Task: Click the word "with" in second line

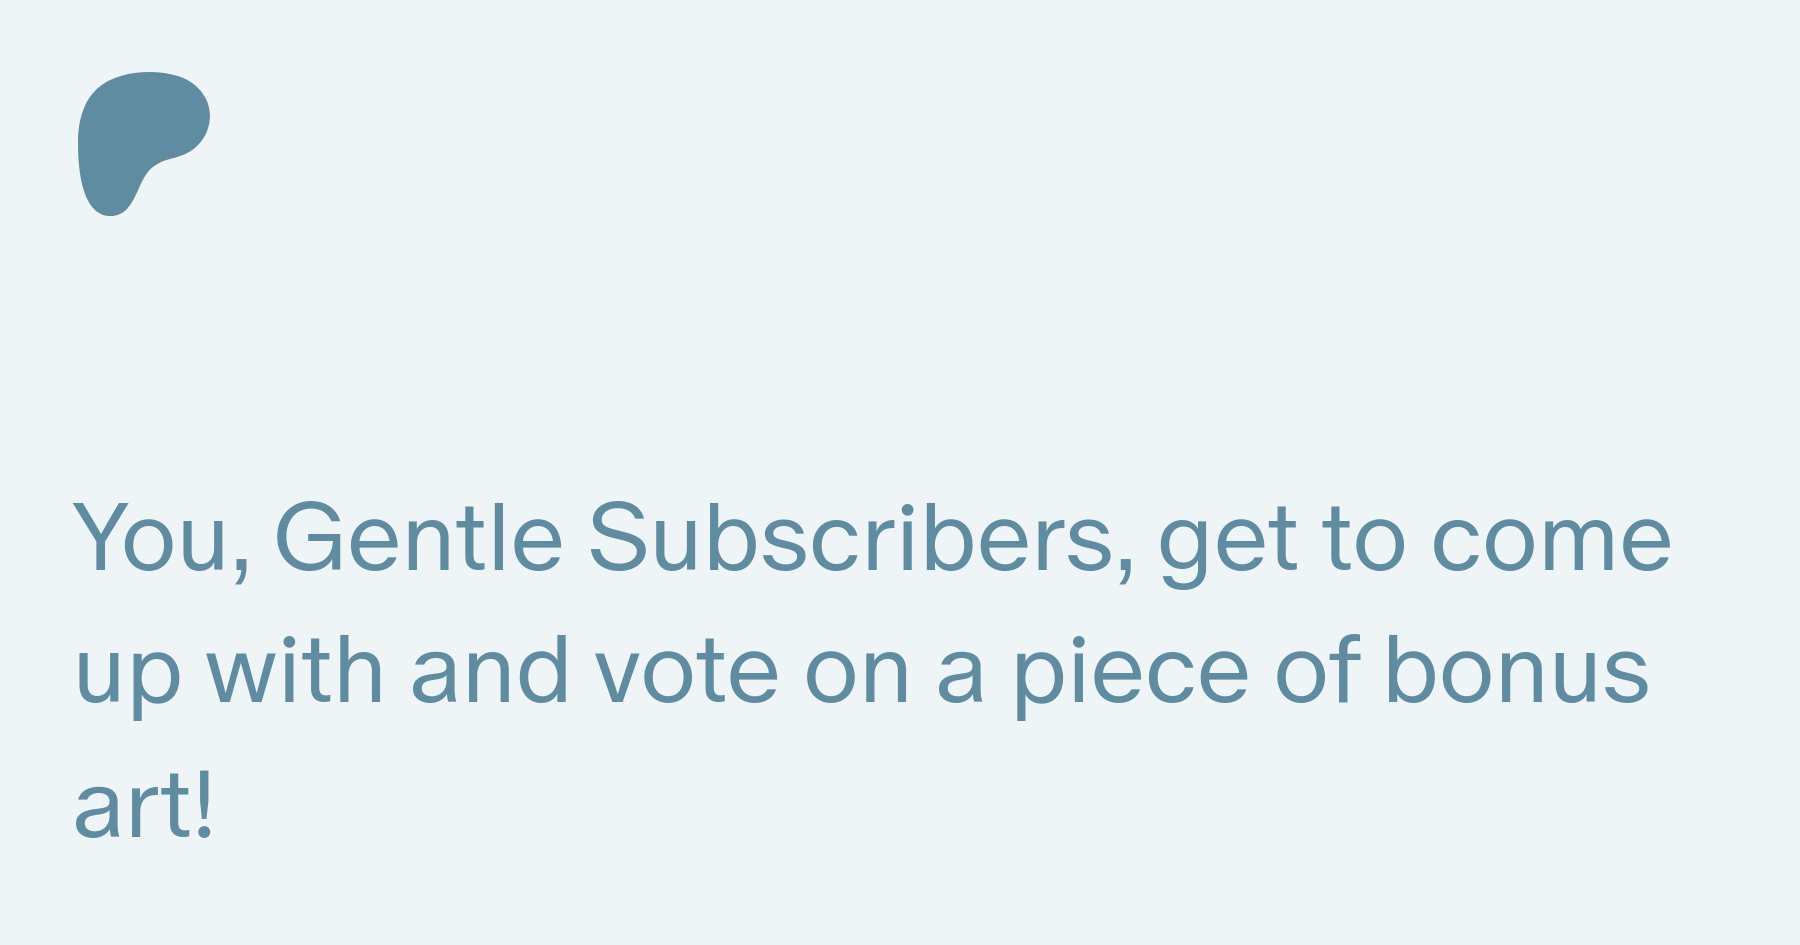Action: click(x=295, y=670)
